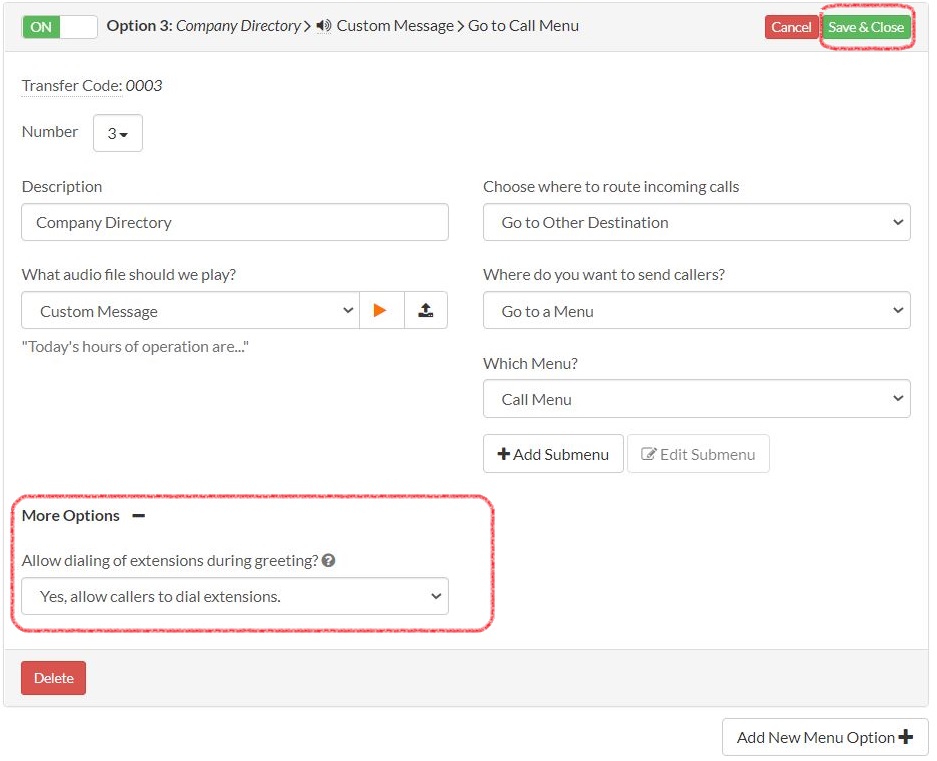Open the Which Menu dropdown showing Call Menu
937x761 pixels.
tap(696, 398)
